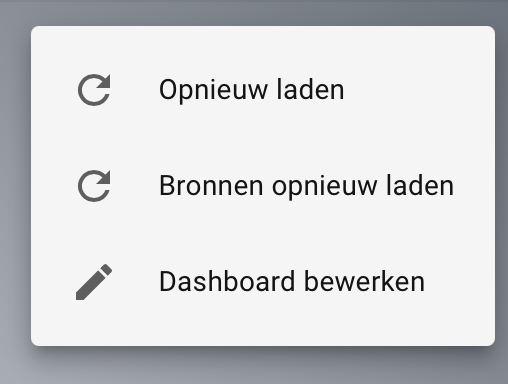508x384 pixels.
Task: Choose Bronnen opnieuw laden from the menu
Action: [x=263, y=186]
